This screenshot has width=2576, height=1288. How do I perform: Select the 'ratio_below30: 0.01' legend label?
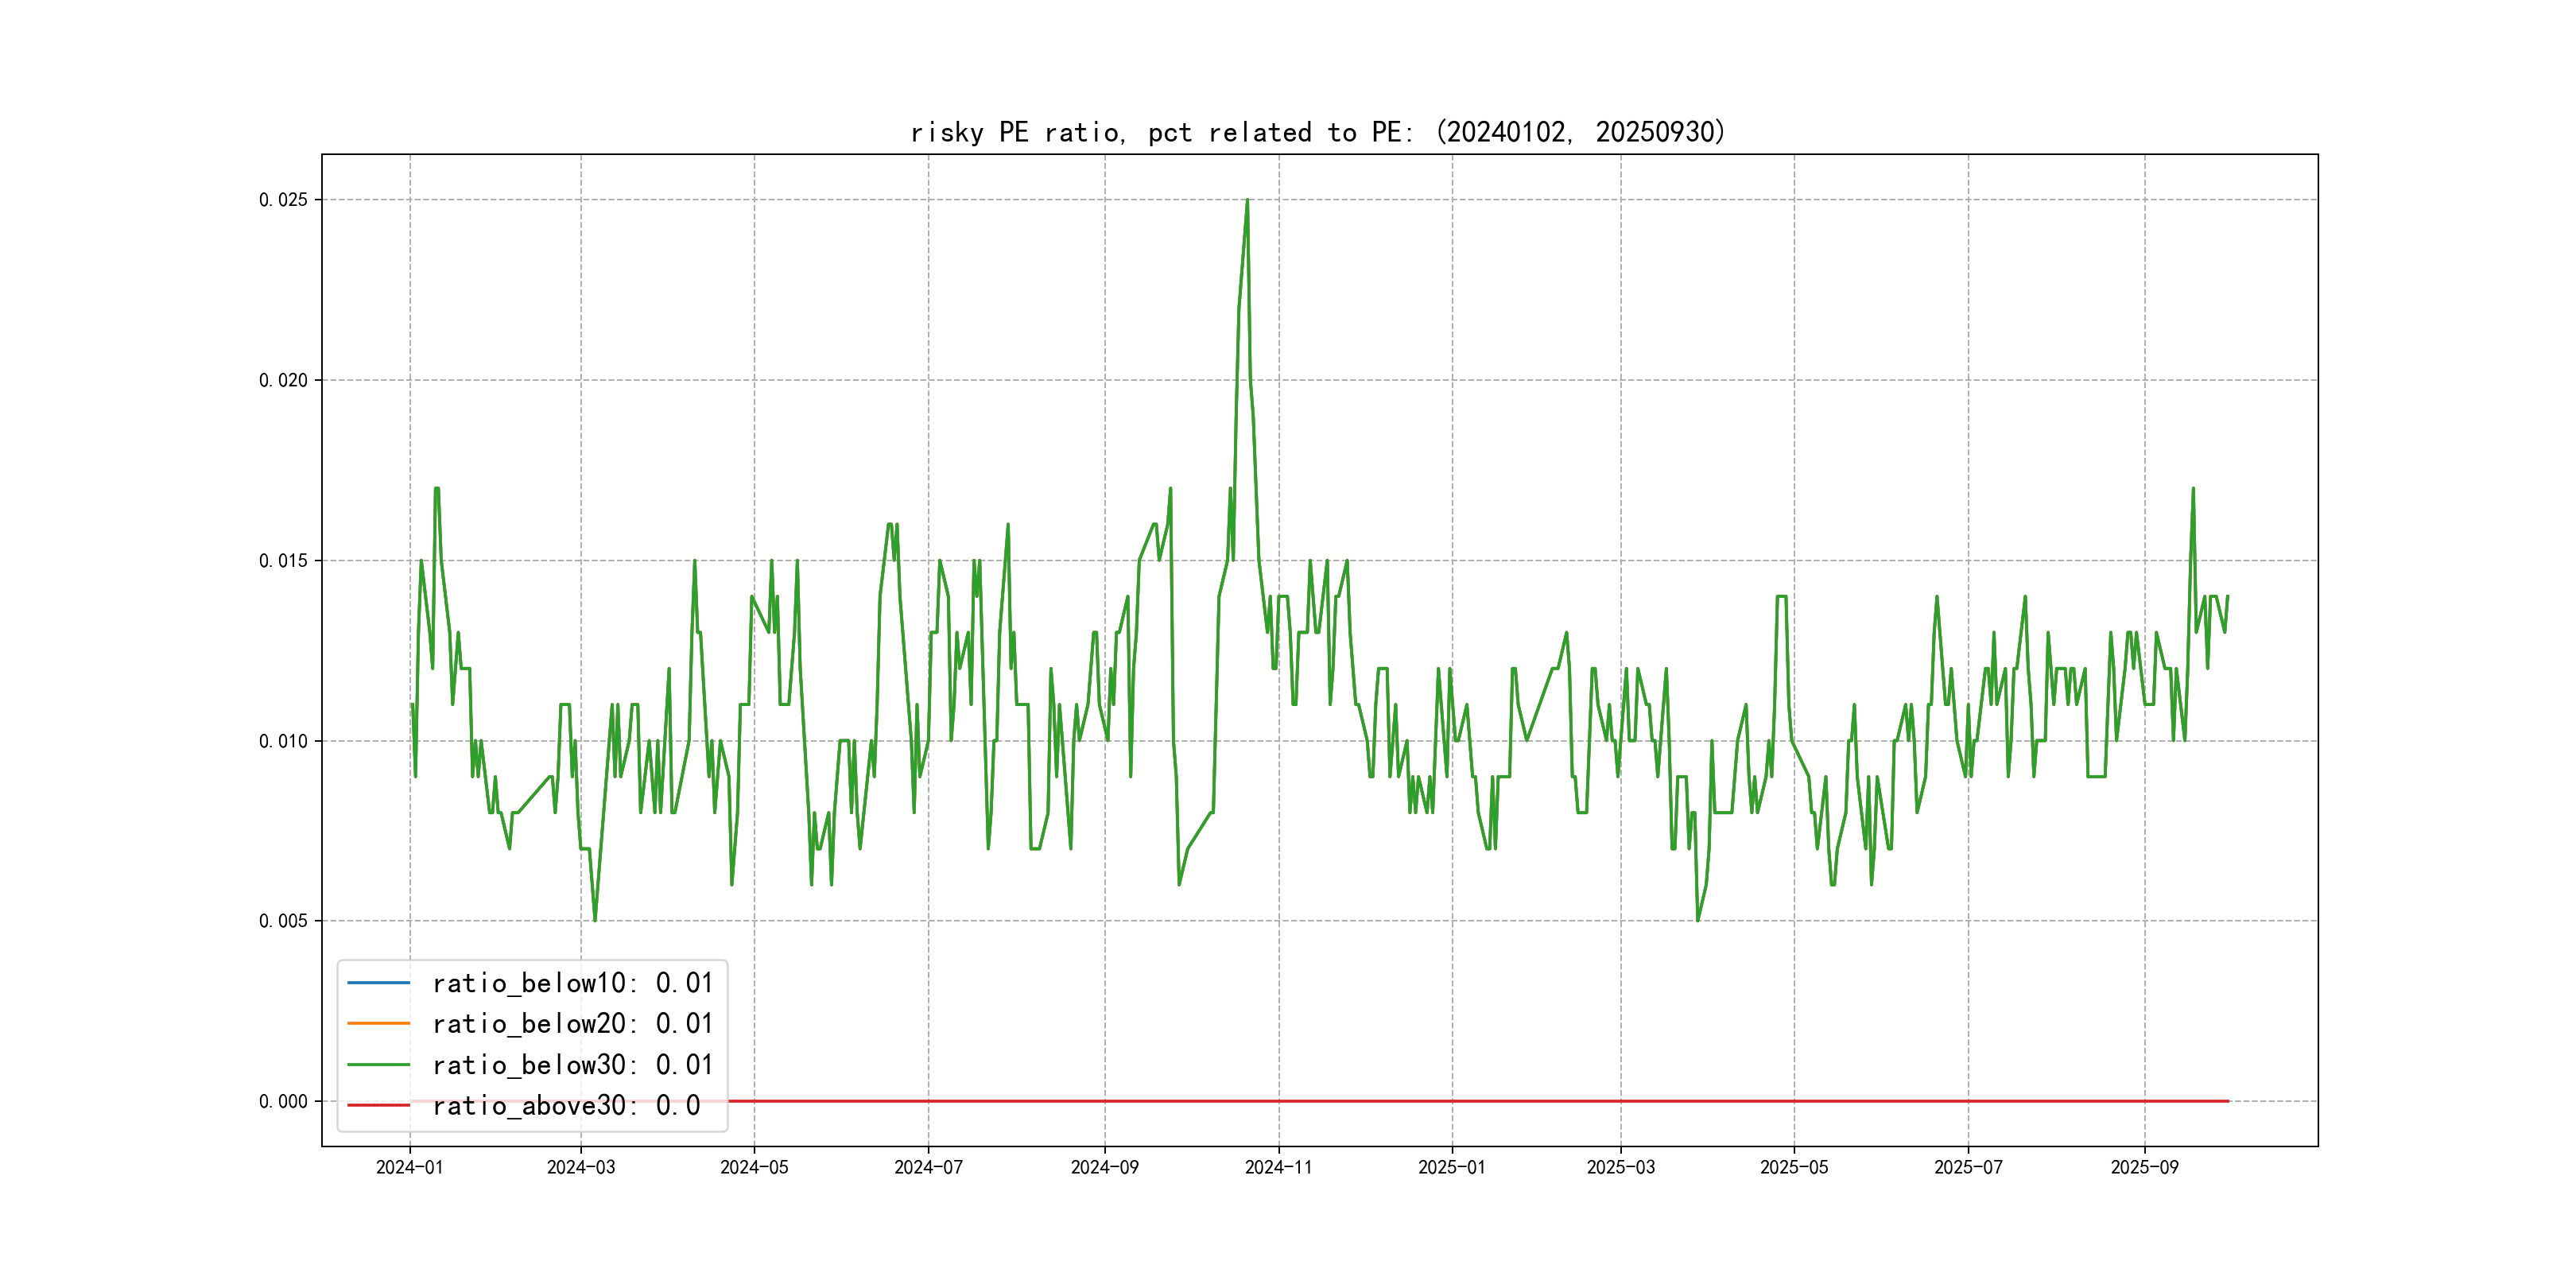(572, 1065)
